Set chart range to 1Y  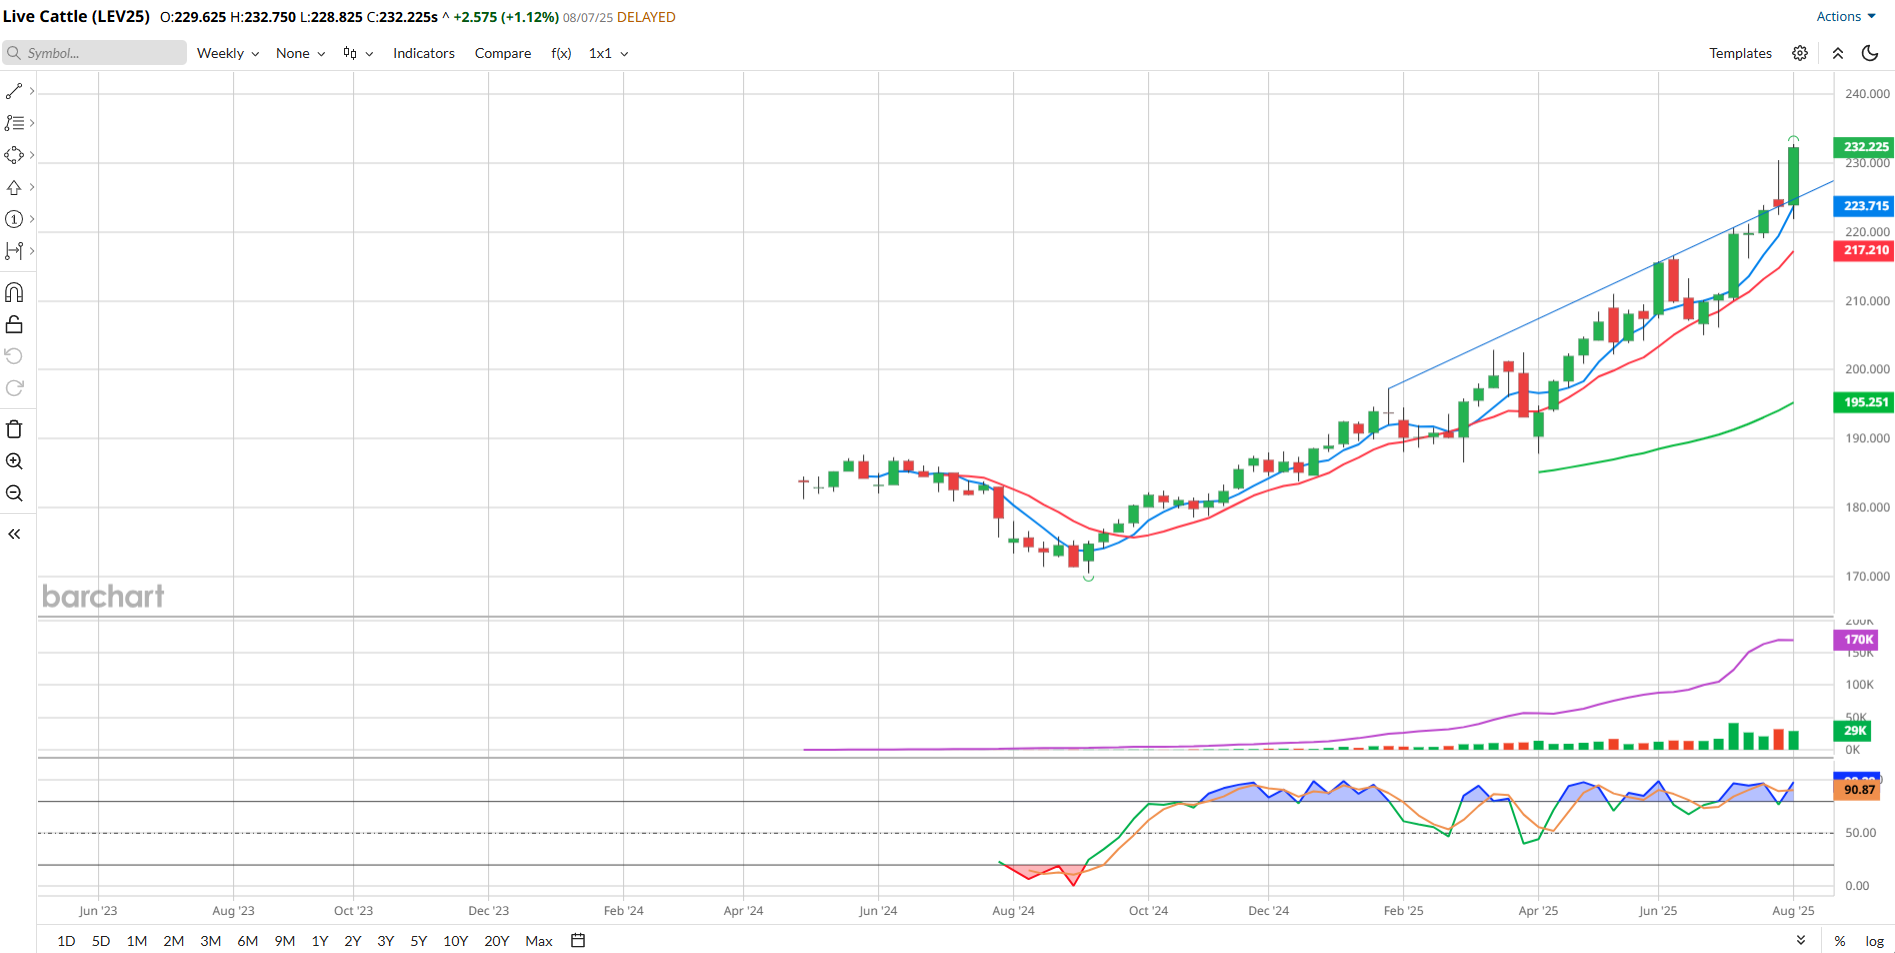[x=320, y=941]
